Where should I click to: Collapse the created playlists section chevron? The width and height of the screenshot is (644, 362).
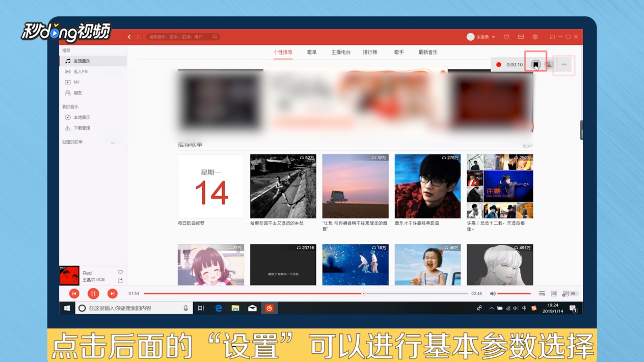click(120, 142)
